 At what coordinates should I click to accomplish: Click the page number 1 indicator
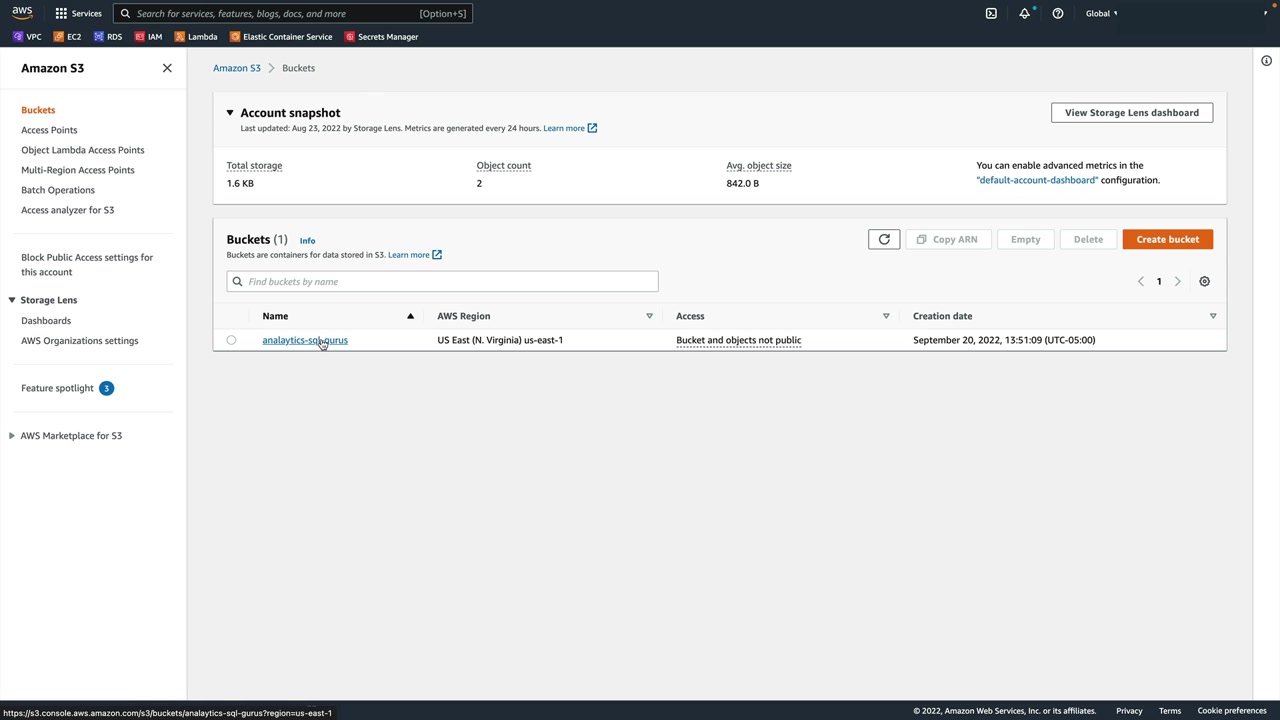tap(1159, 281)
